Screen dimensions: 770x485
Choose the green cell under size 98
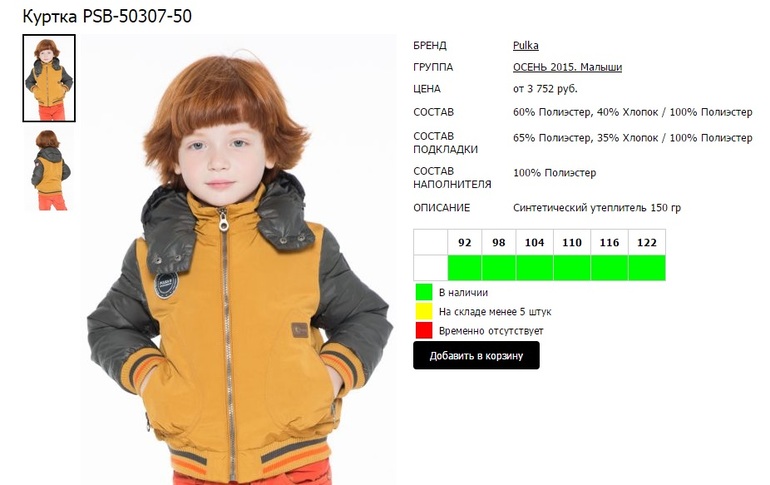pyautogui.click(x=499, y=268)
